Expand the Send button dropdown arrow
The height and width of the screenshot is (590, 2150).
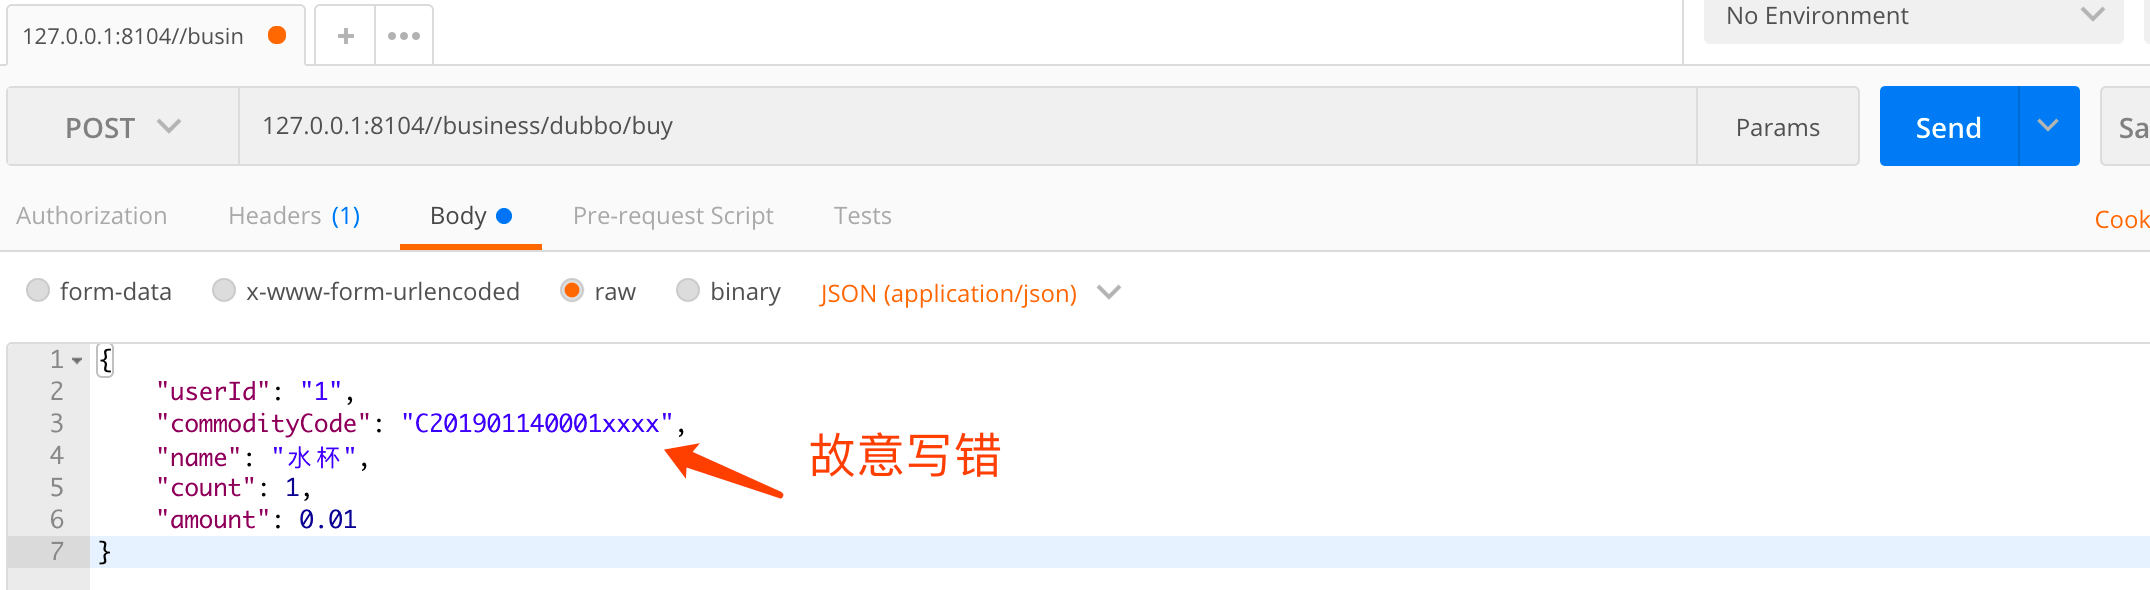(x=2048, y=126)
